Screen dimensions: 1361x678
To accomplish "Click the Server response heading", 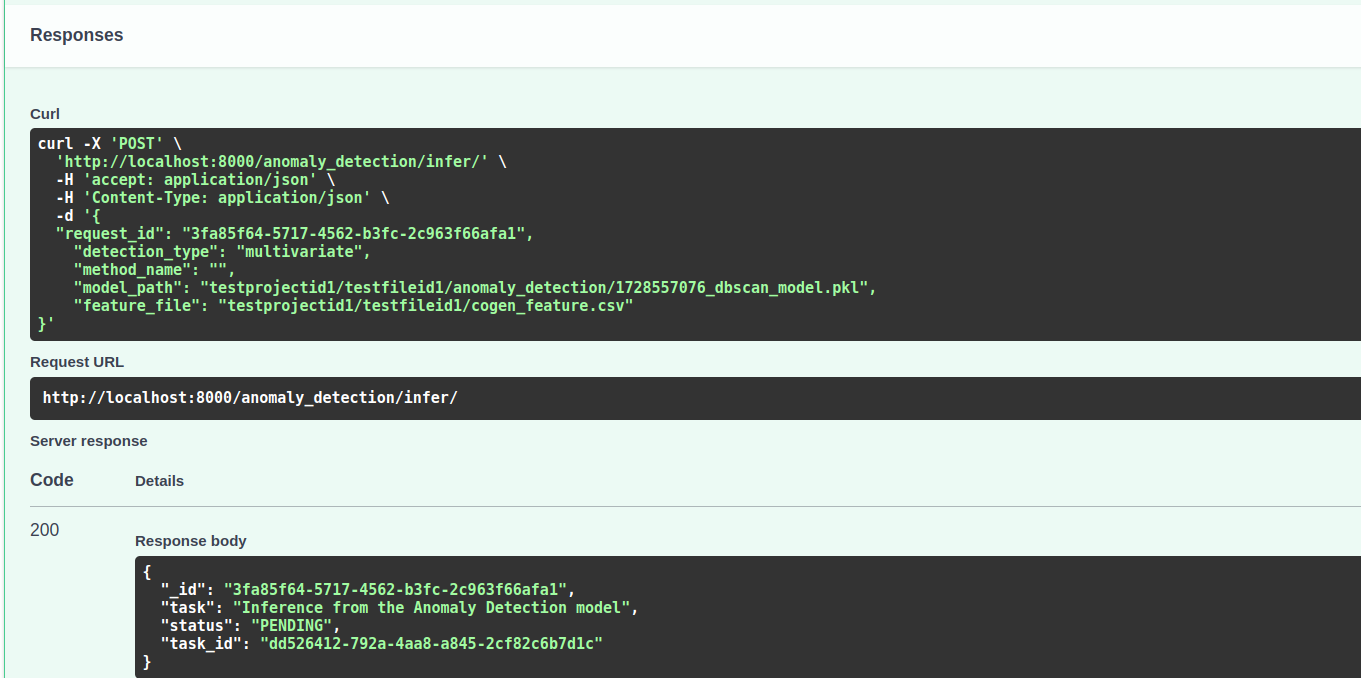I will [89, 441].
